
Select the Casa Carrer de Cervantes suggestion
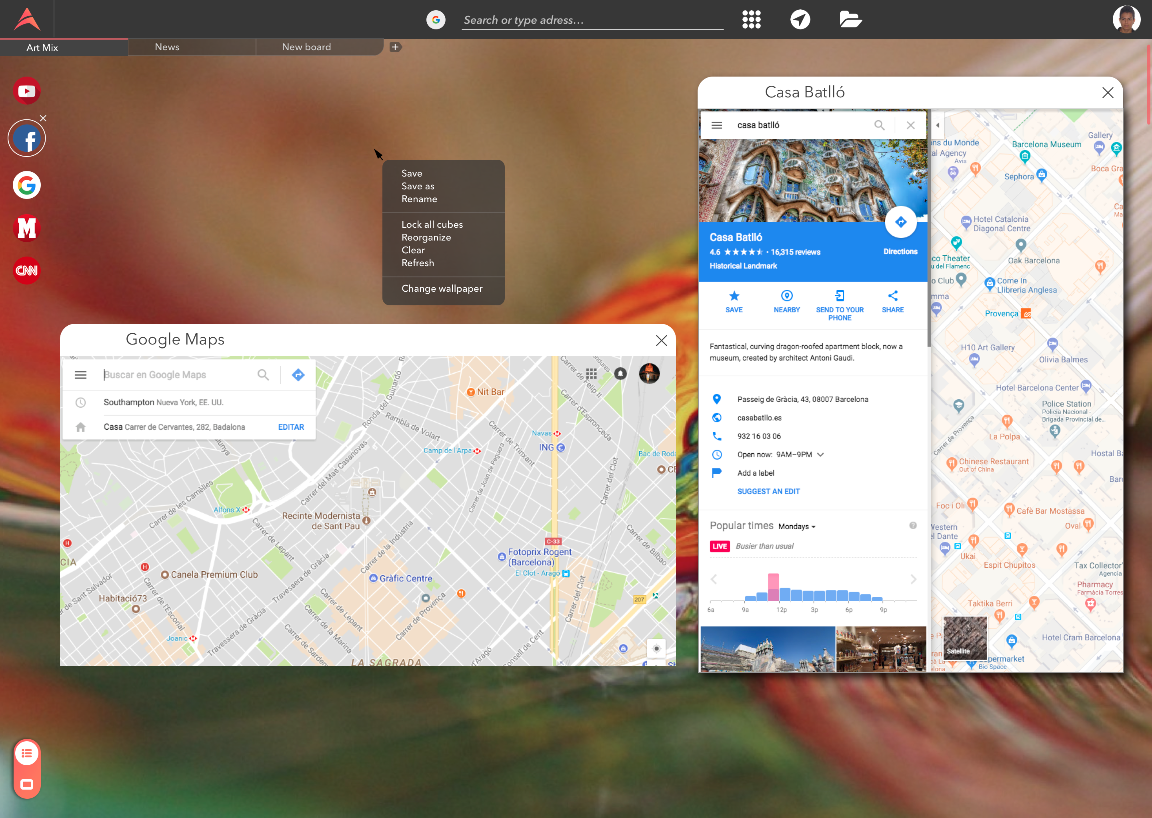point(174,427)
